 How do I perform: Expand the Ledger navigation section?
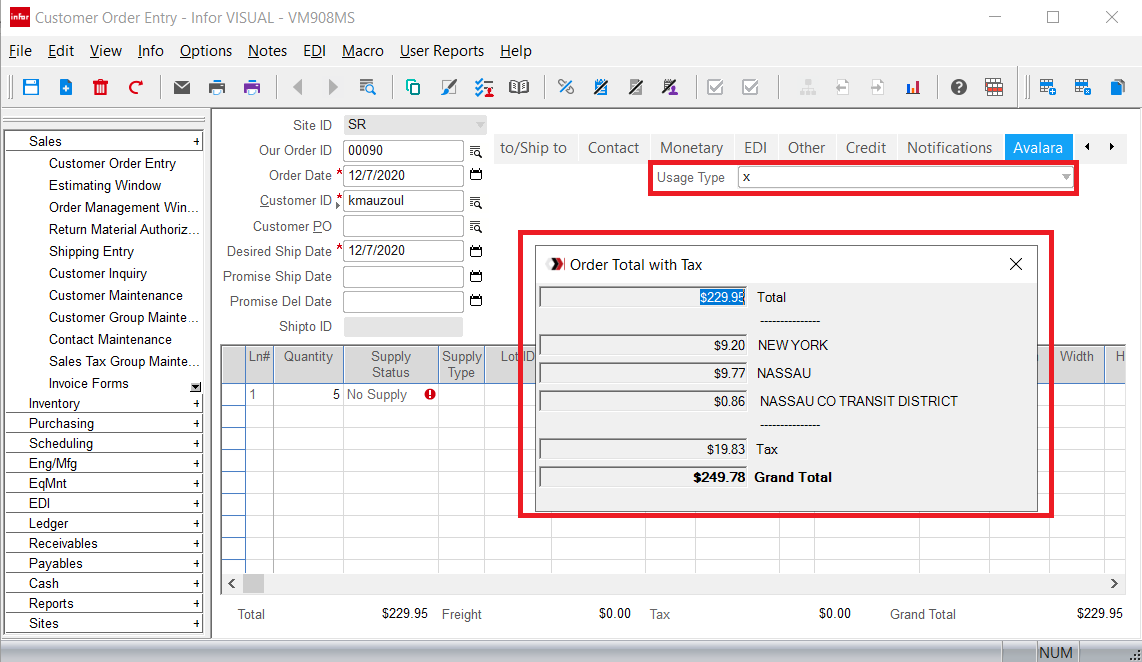197,524
